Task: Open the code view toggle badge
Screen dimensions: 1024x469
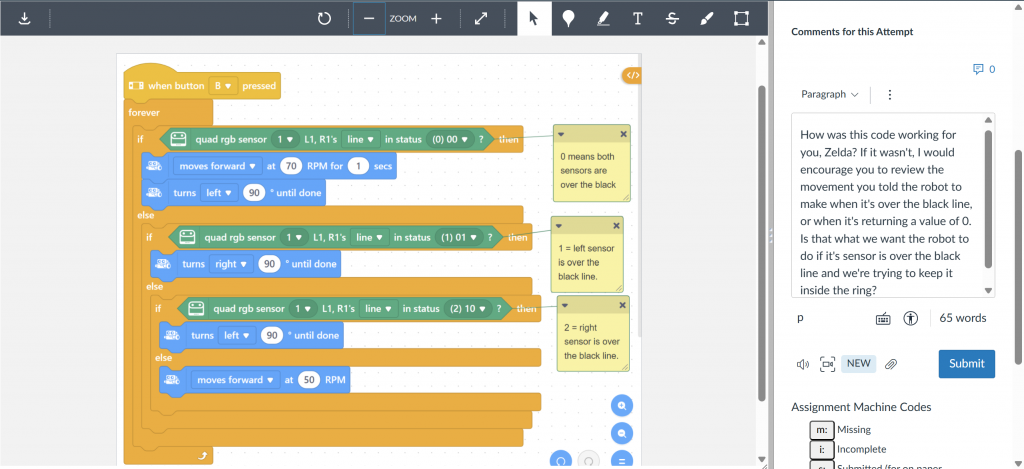Action: click(x=632, y=75)
